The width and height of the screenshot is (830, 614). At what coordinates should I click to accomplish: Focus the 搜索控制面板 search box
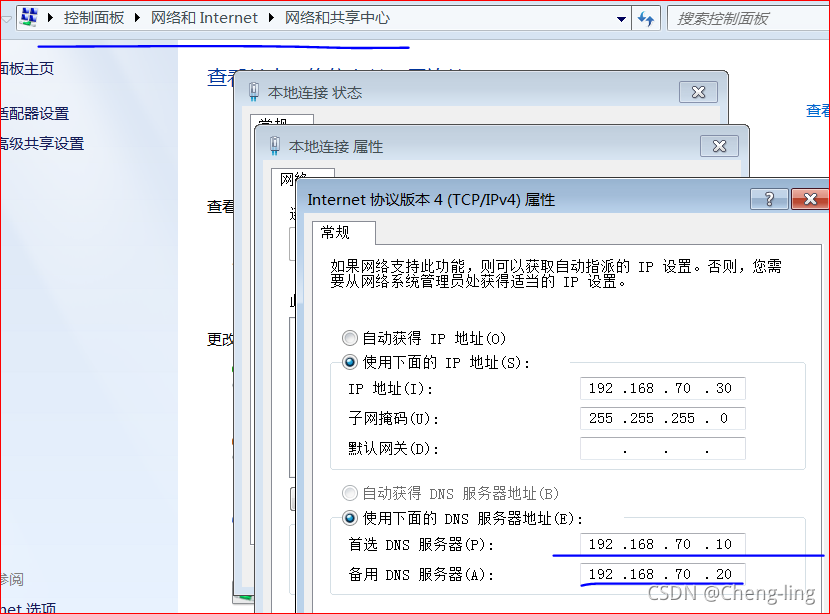(x=748, y=19)
